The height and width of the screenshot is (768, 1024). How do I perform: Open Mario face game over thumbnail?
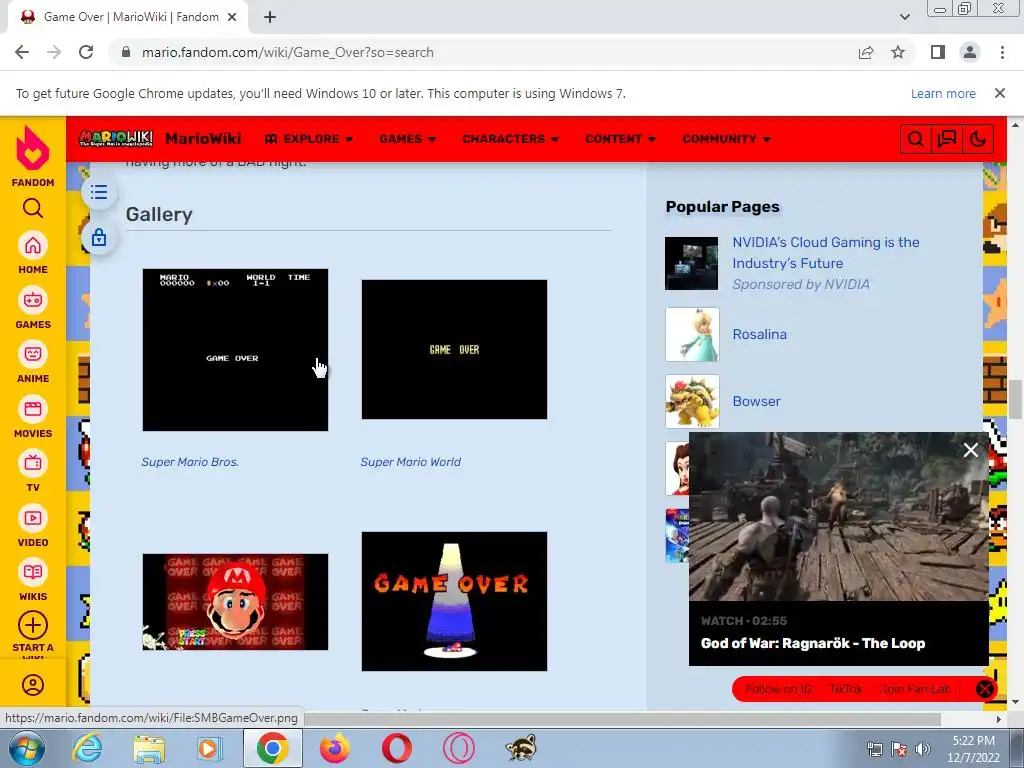coord(235,601)
